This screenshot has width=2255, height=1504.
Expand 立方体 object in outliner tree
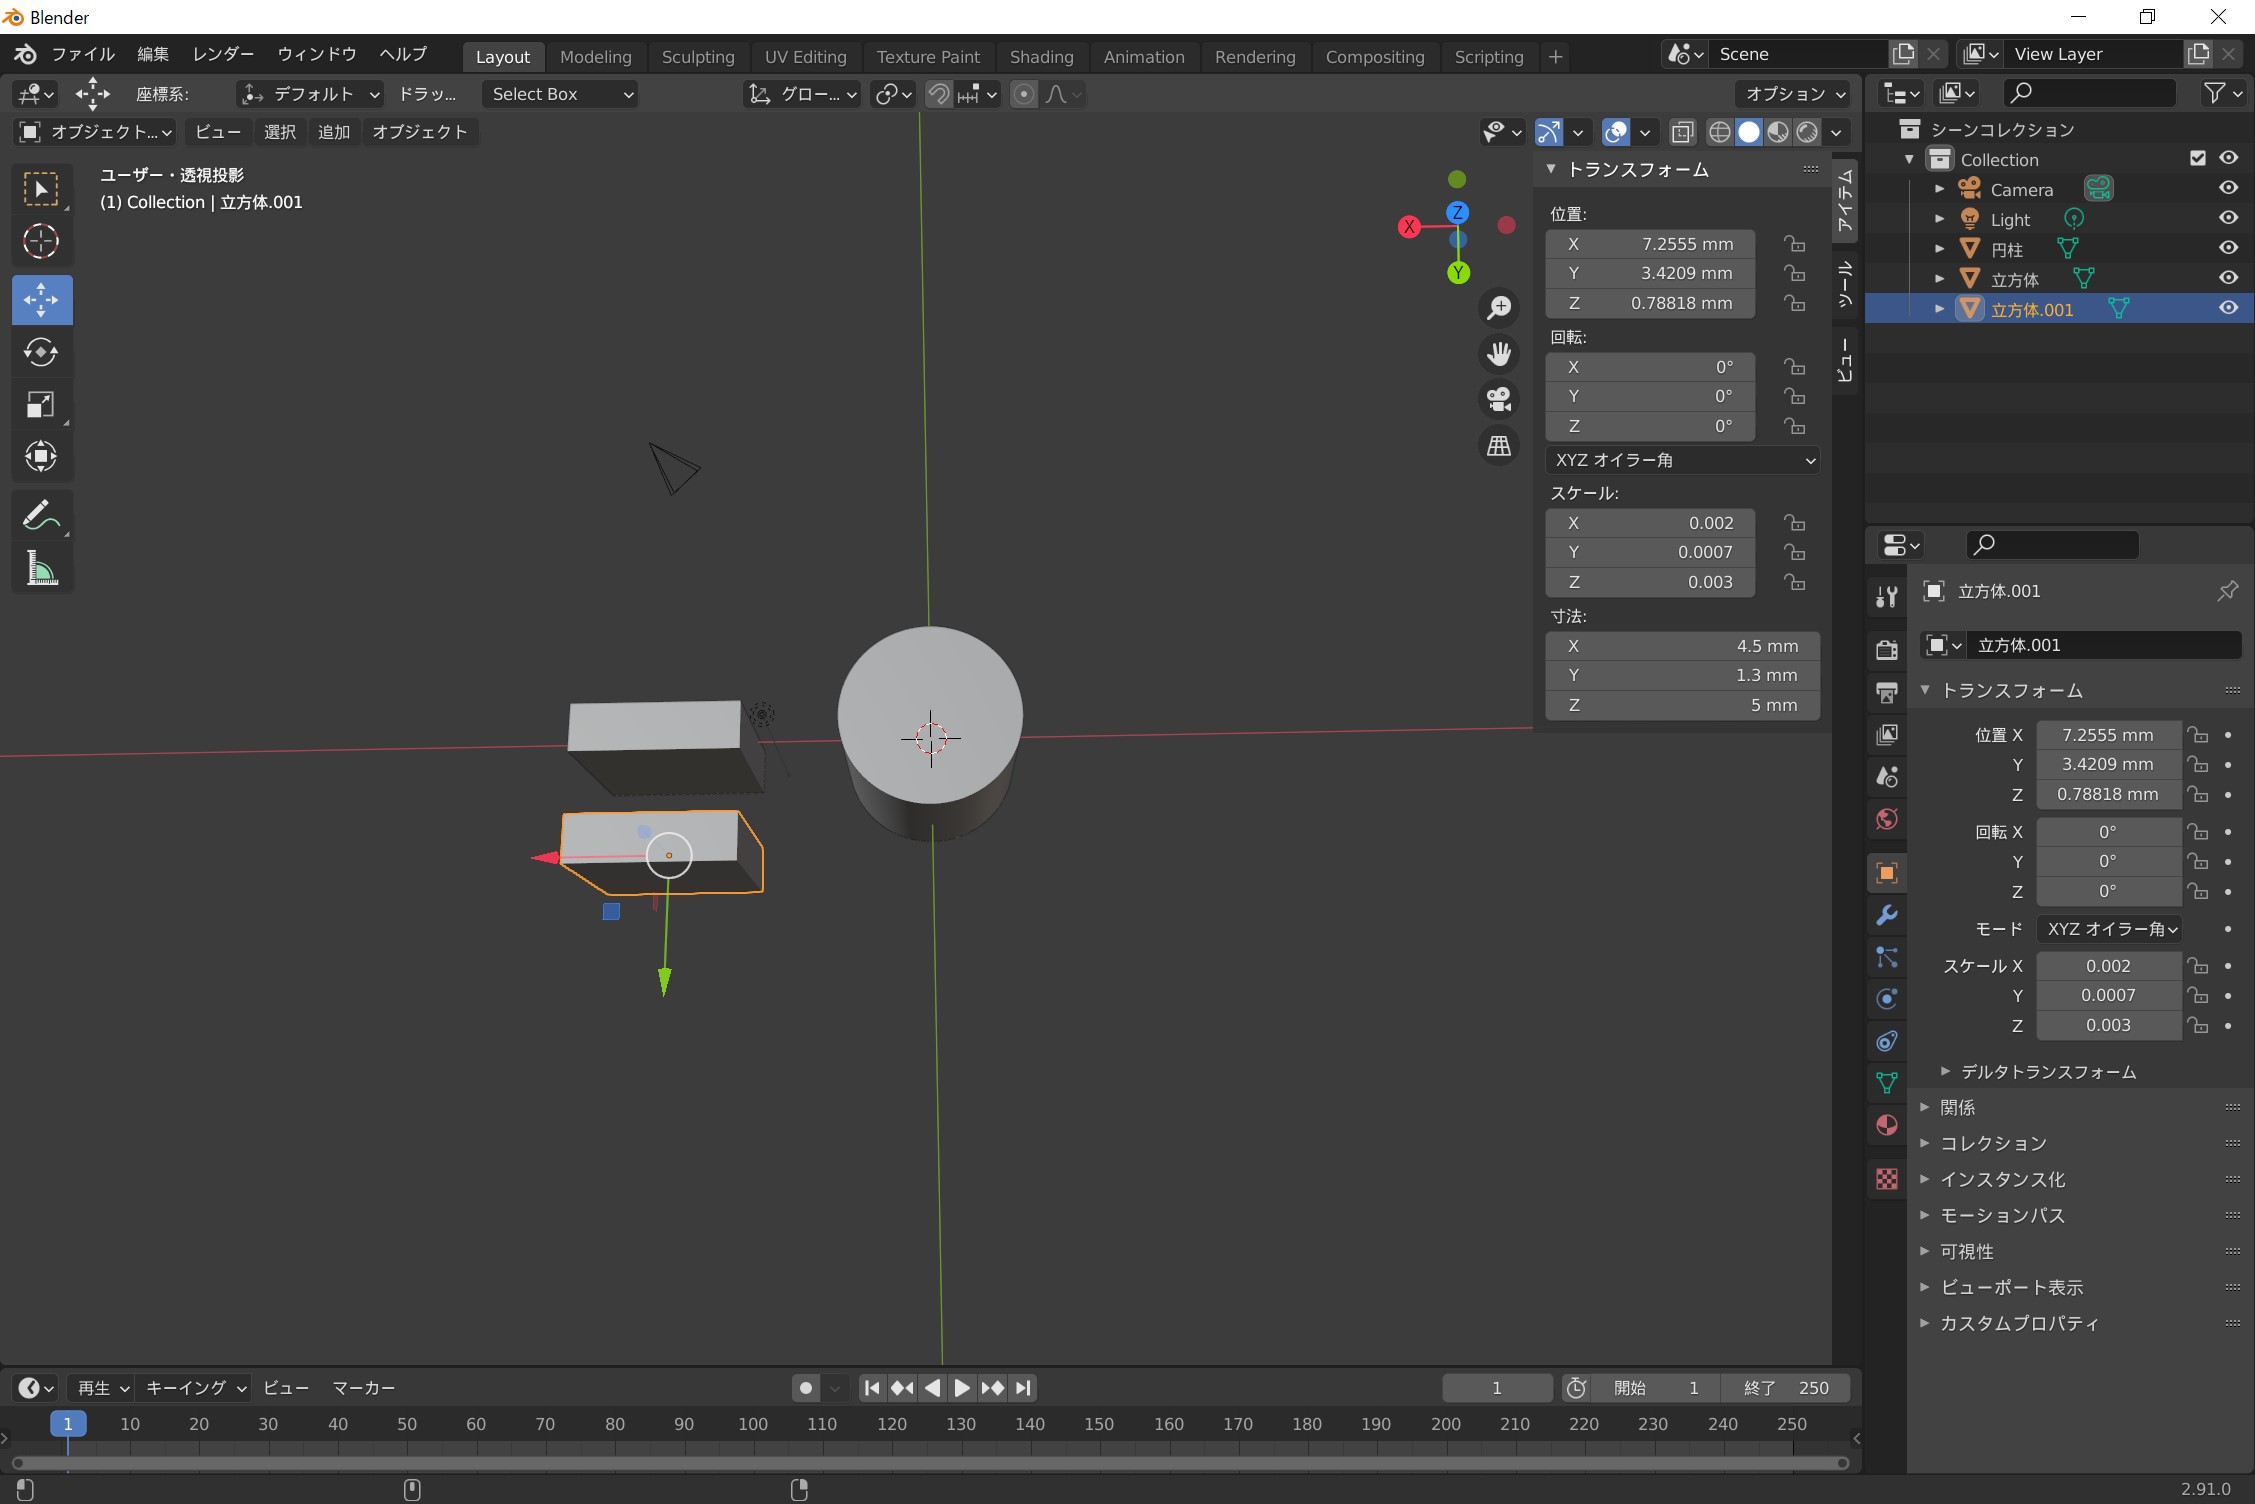(x=1939, y=279)
